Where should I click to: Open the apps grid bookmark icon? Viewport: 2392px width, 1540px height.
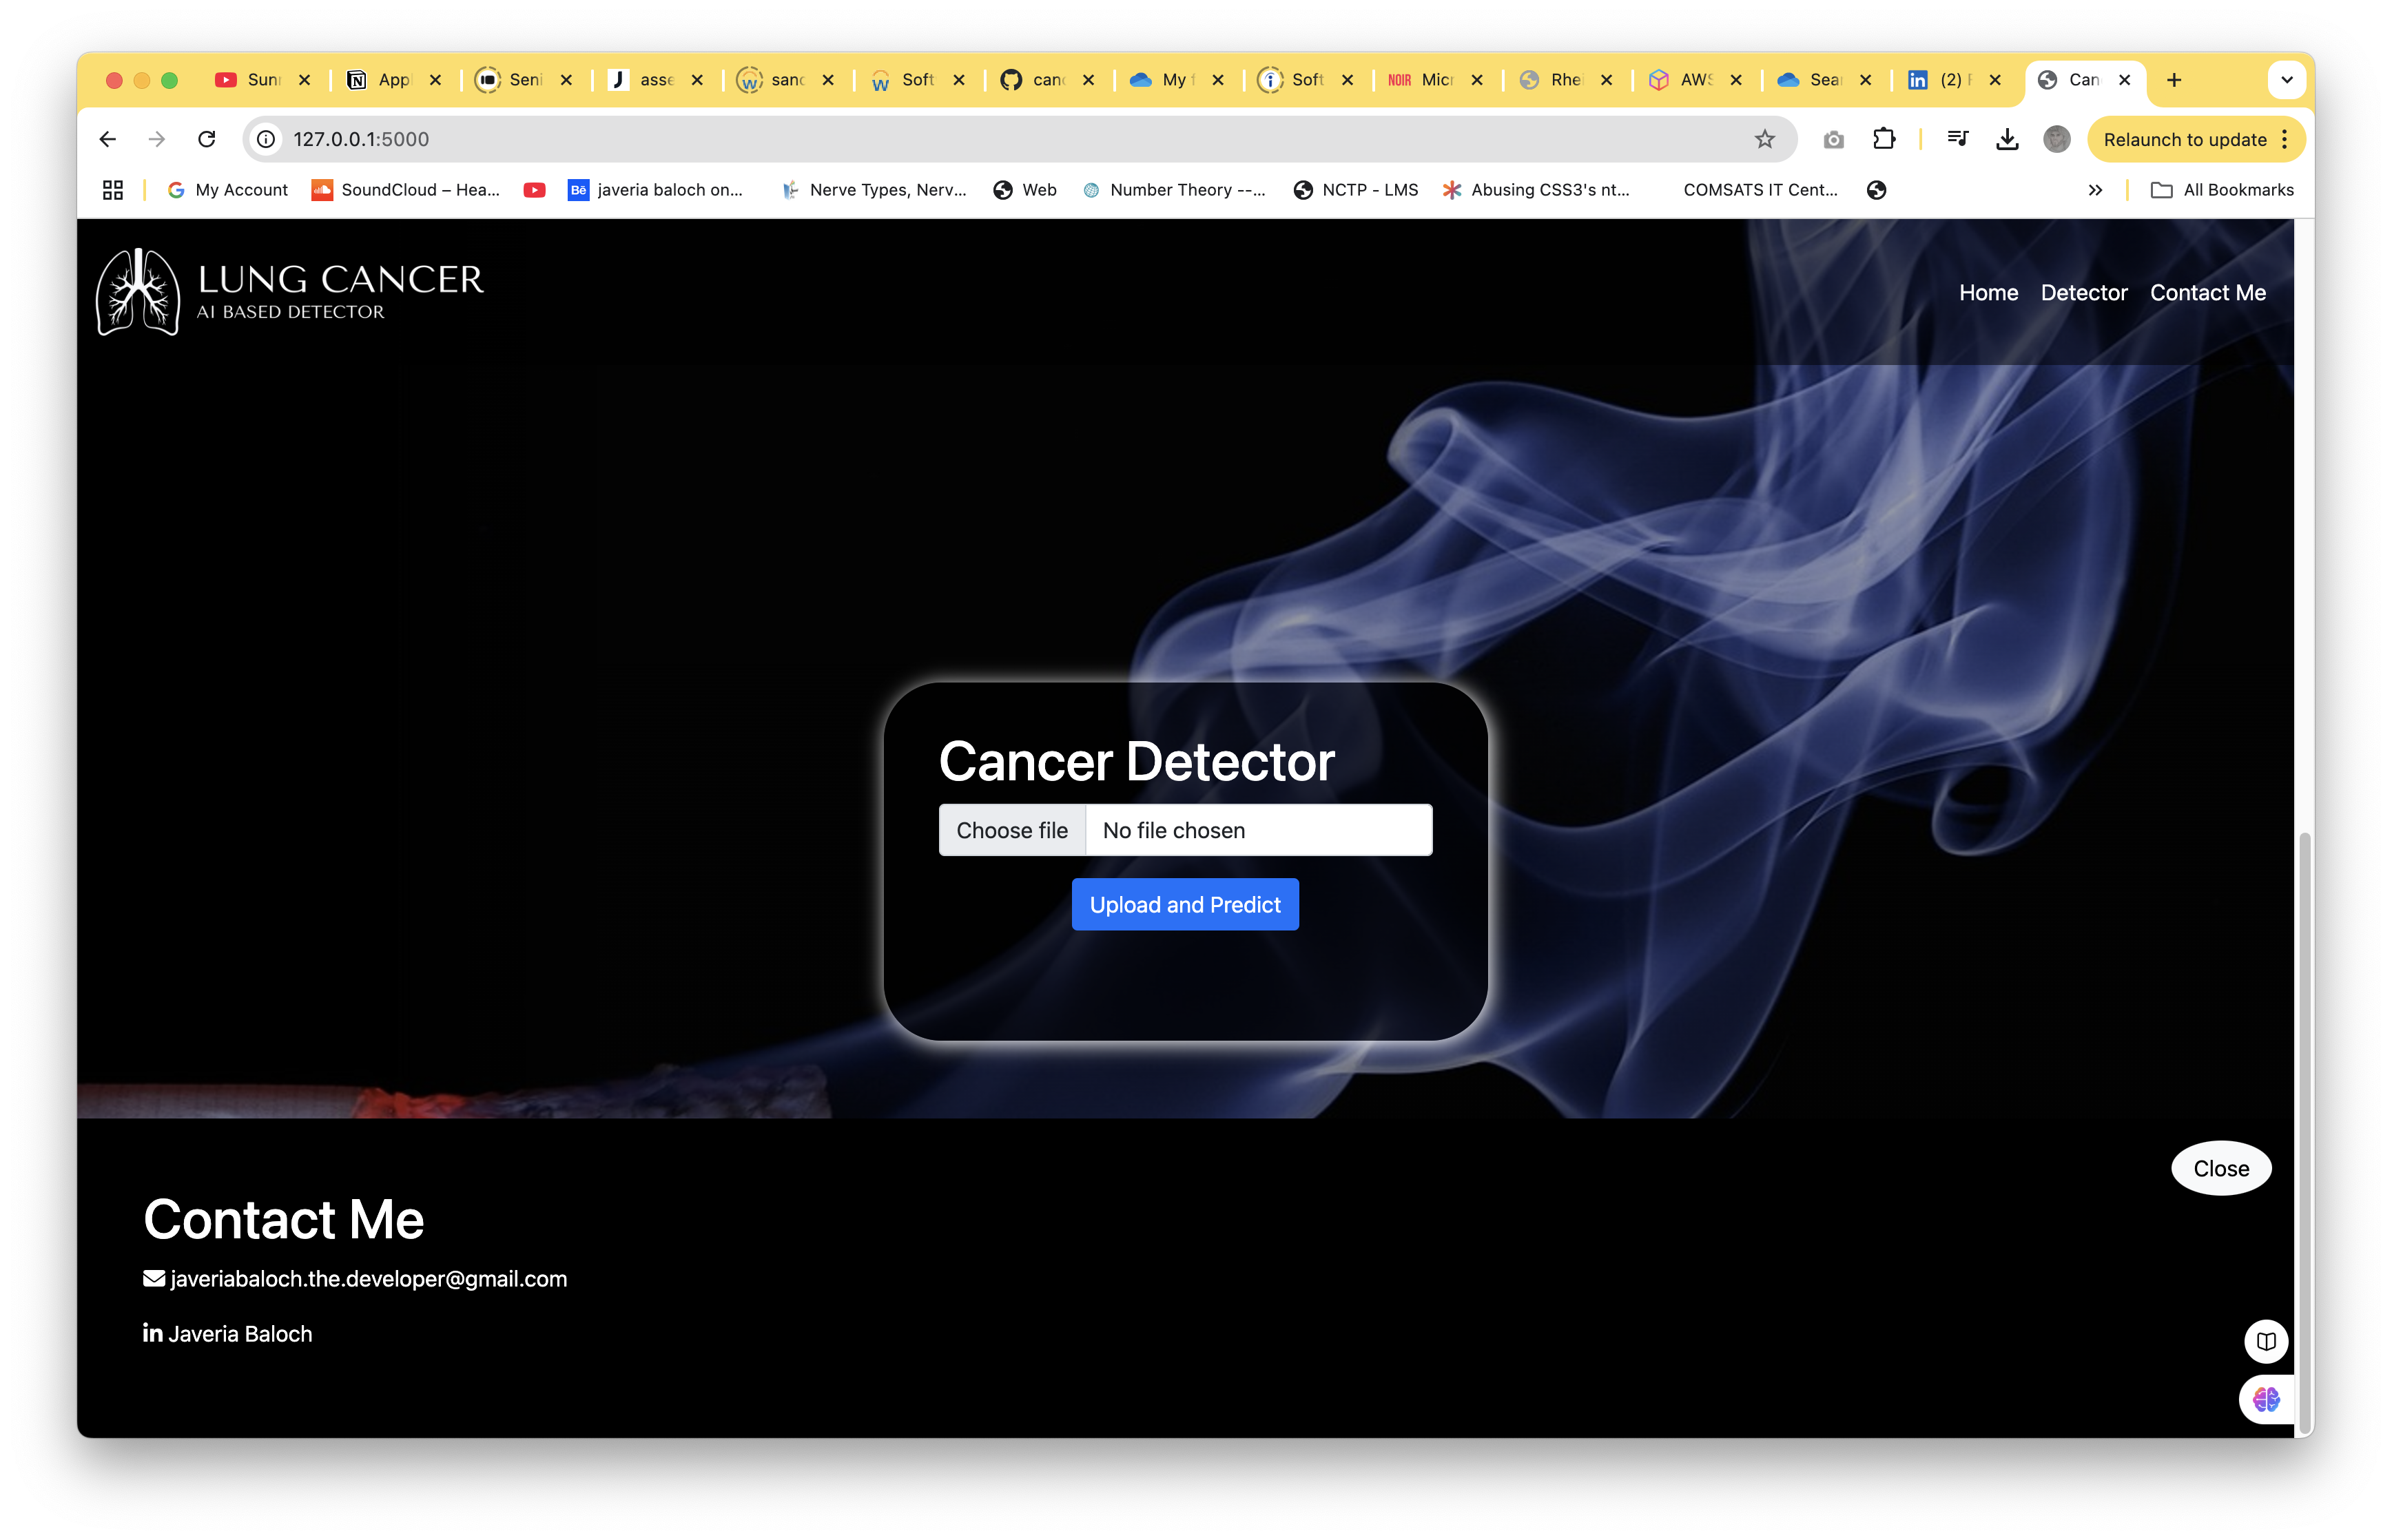(113, 190)
